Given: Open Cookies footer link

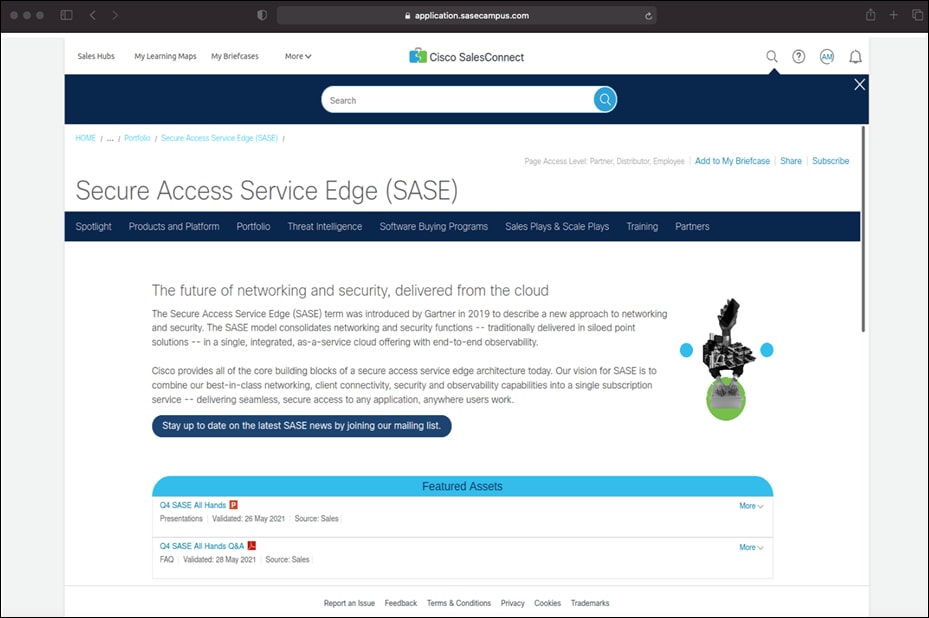Looking at the screenshot, I should pos(547,603).
